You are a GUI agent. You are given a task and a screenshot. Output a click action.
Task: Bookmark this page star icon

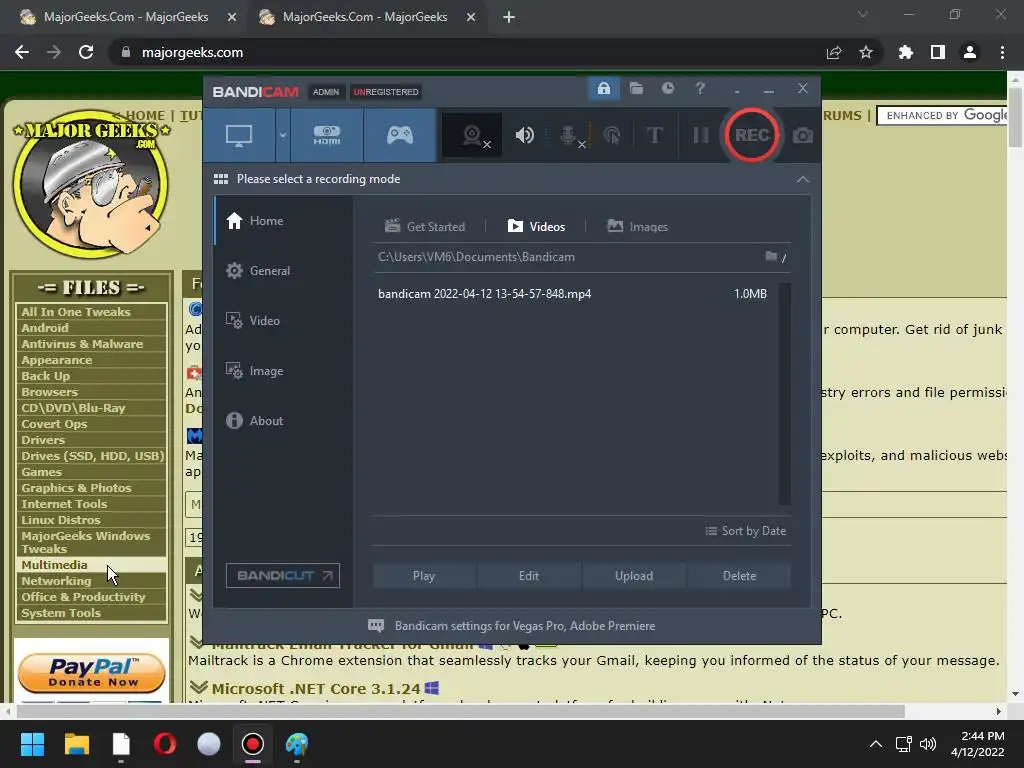point(866,52)
